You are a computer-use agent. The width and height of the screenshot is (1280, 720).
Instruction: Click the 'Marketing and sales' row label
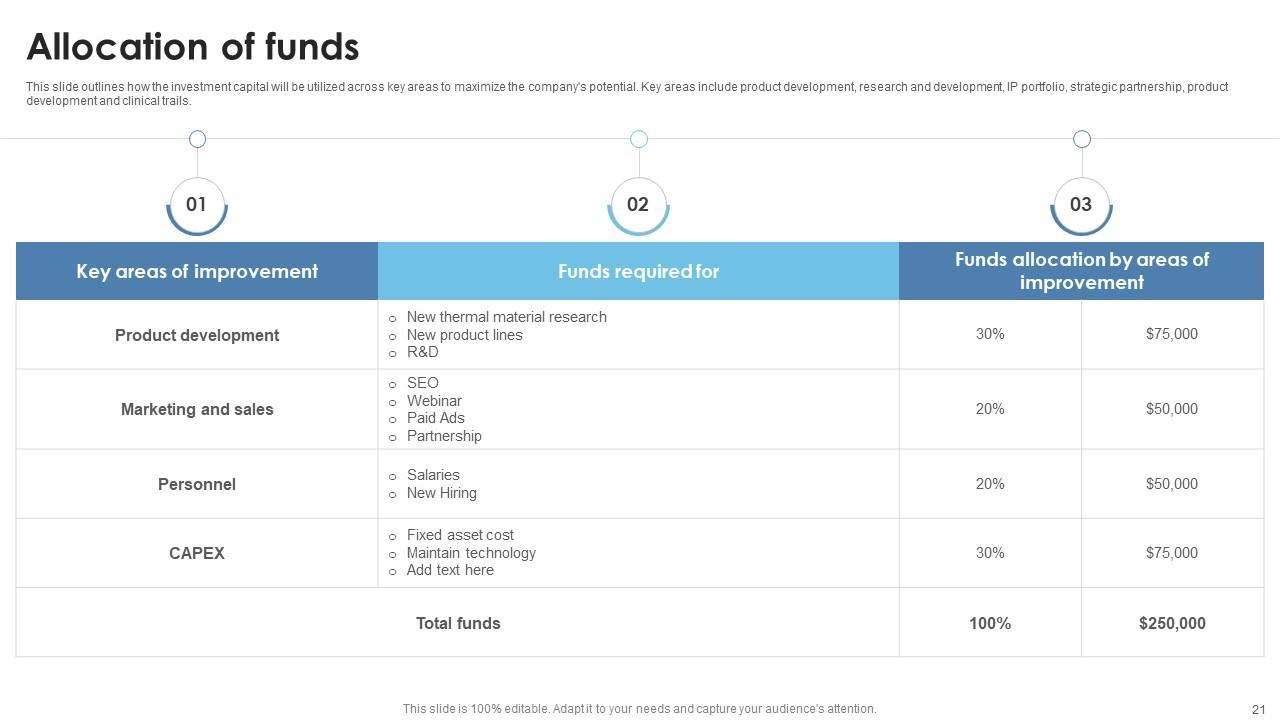197,409
